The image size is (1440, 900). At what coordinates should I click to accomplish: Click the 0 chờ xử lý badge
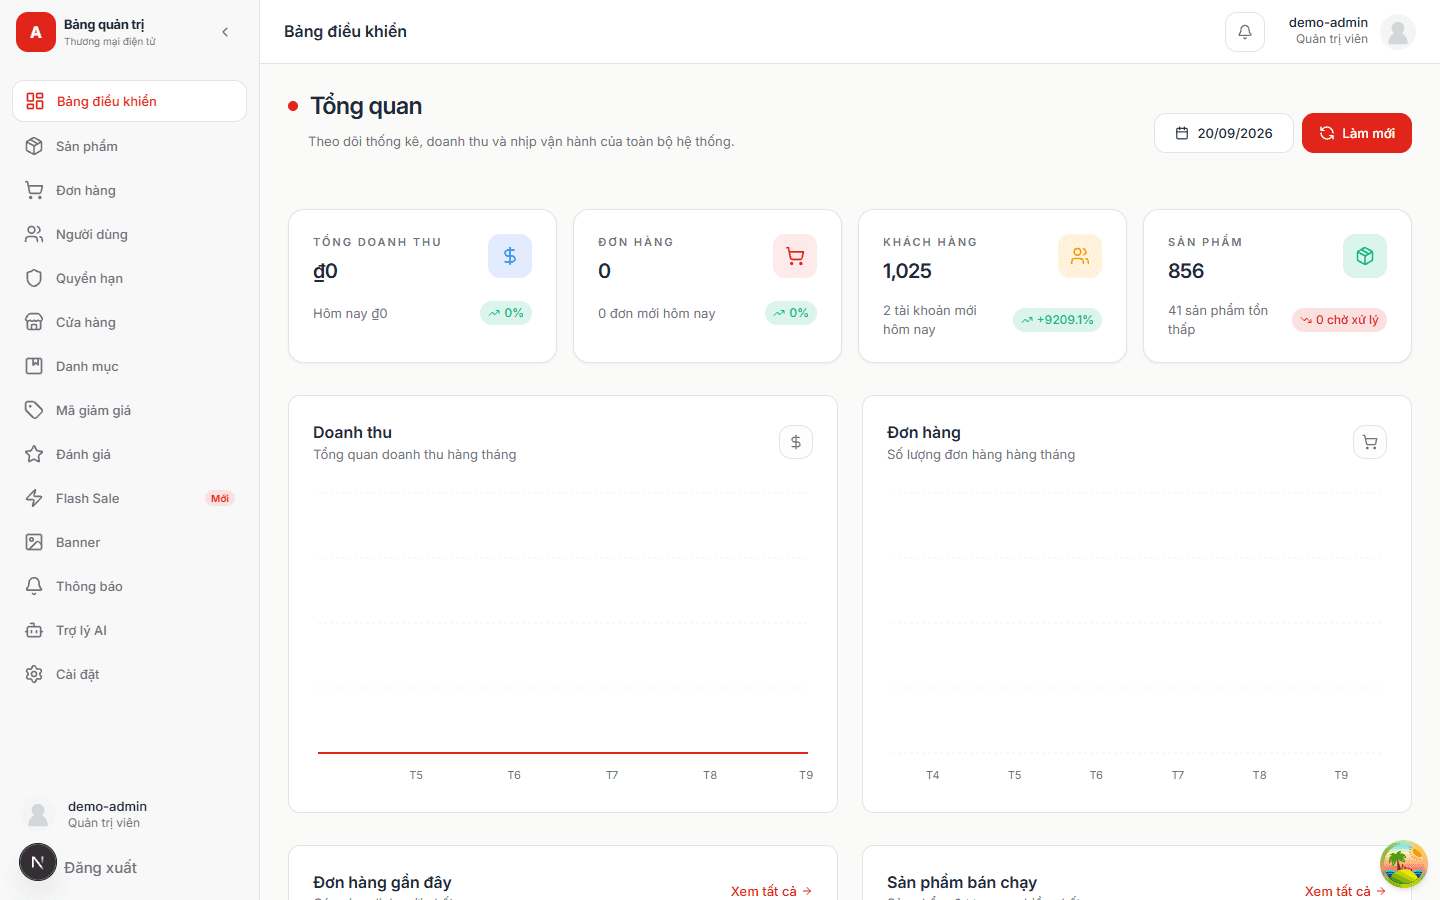pos(1340,320)
